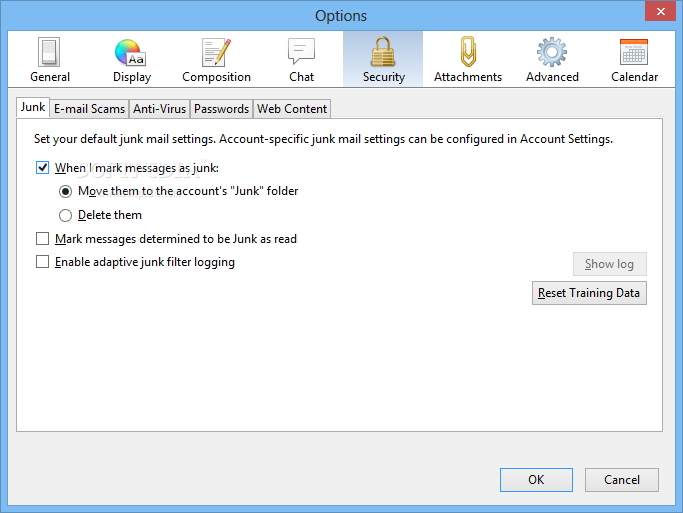Switch to the Passwords tab
This screenshot has width=683, height=513.
(221, 109)
